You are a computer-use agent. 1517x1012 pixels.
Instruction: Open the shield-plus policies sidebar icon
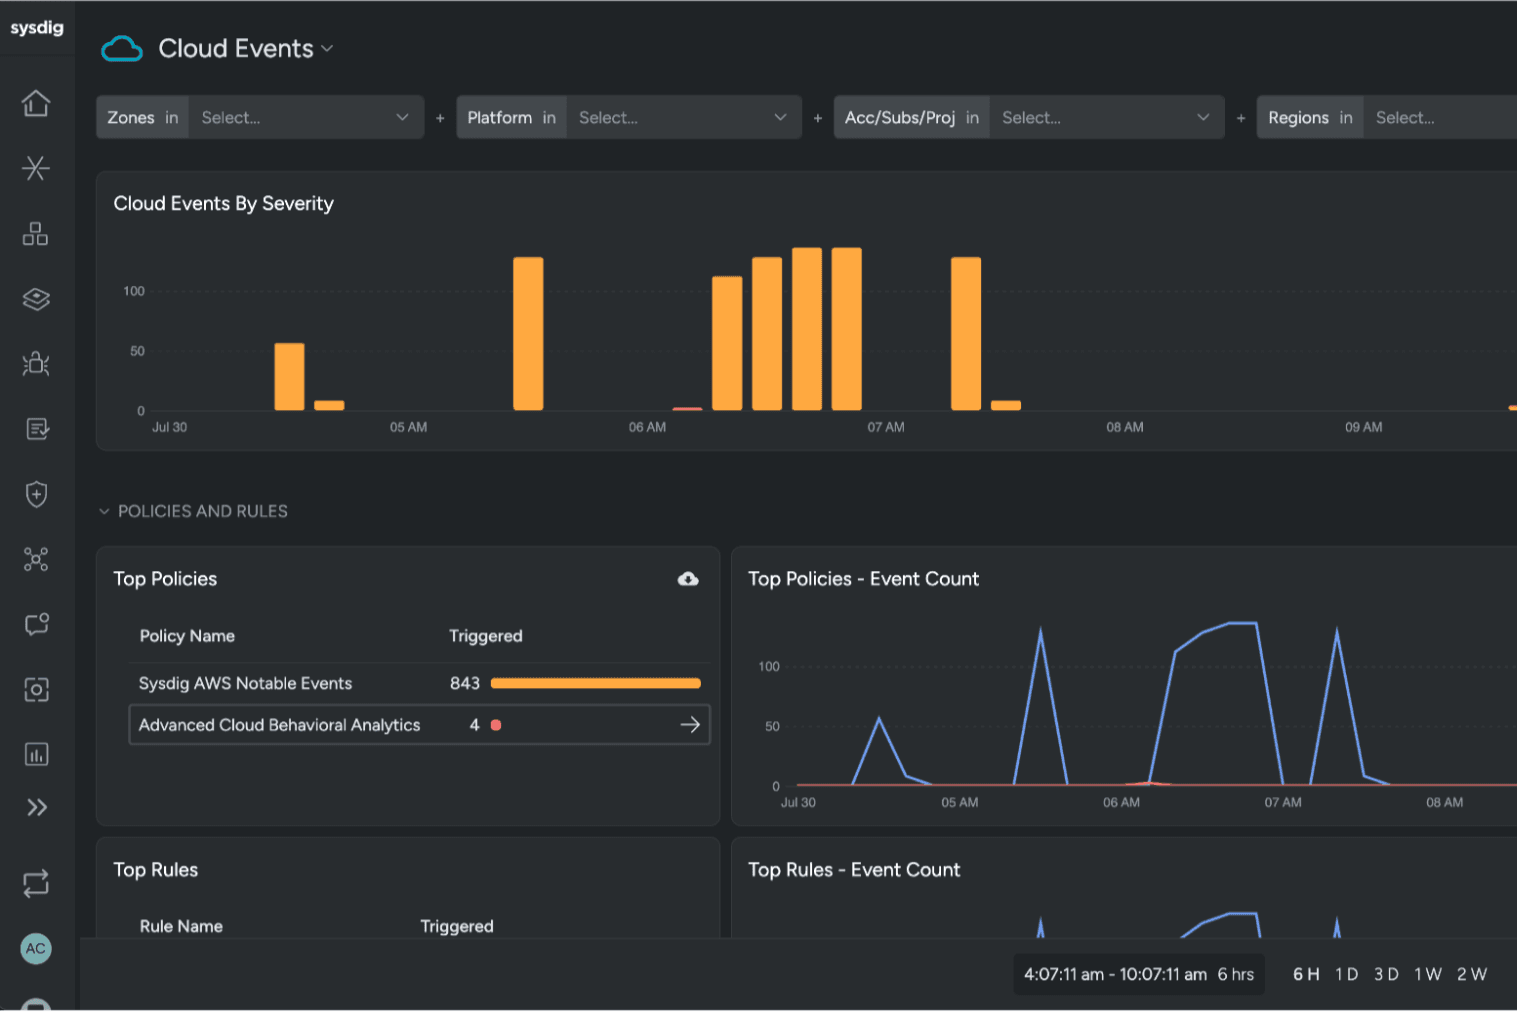pyautogui.click(x=36, y=494)
